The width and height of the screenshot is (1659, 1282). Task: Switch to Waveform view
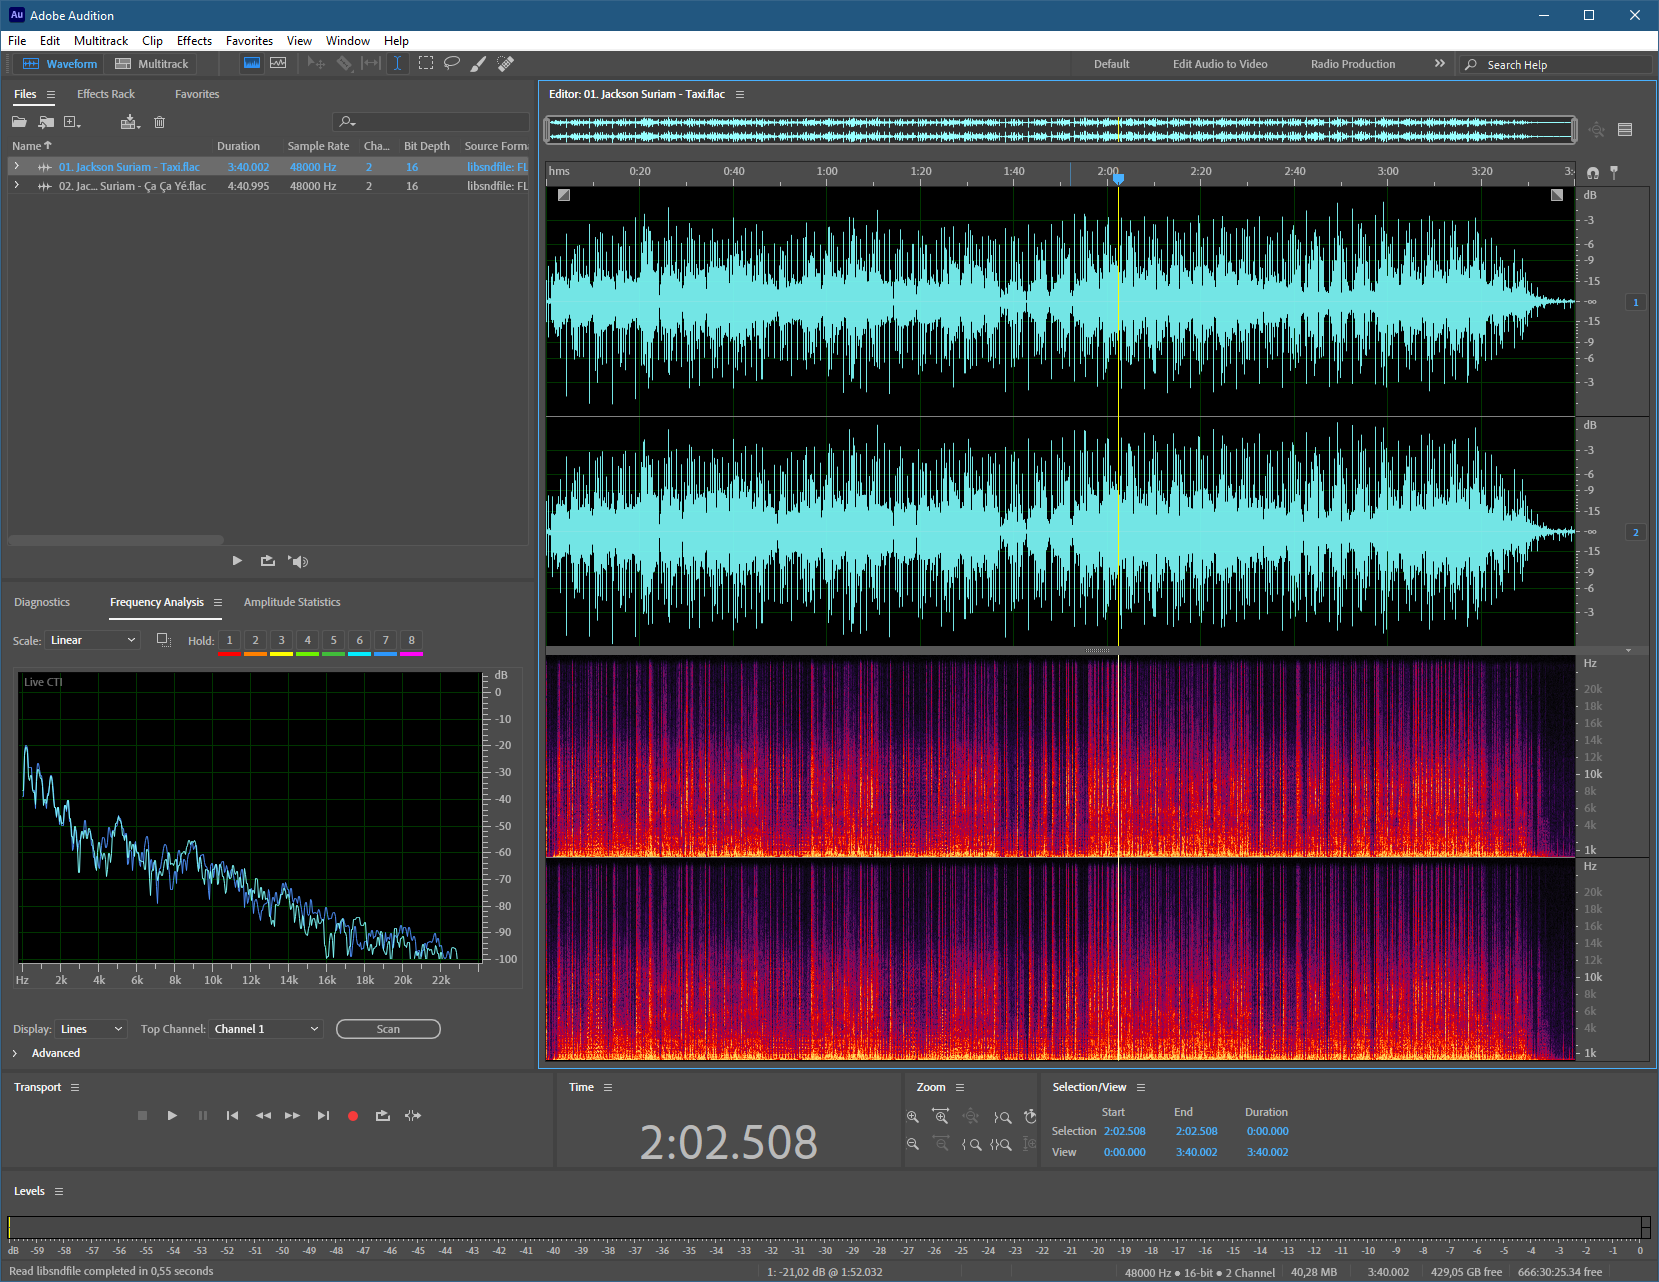point(61,63)
